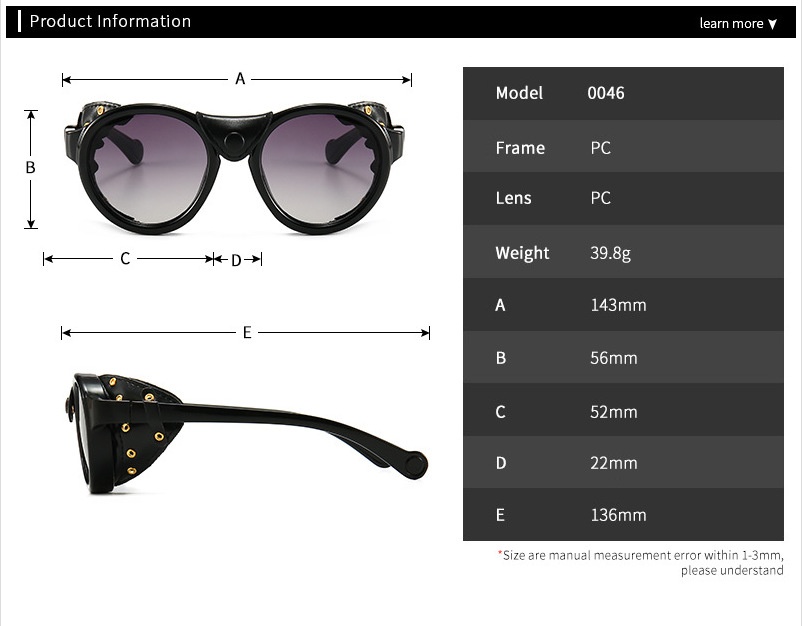The width and height of the screenshot is (805, 626).
Task: Select the Frame PC row
Action: (x=623, y=146)
